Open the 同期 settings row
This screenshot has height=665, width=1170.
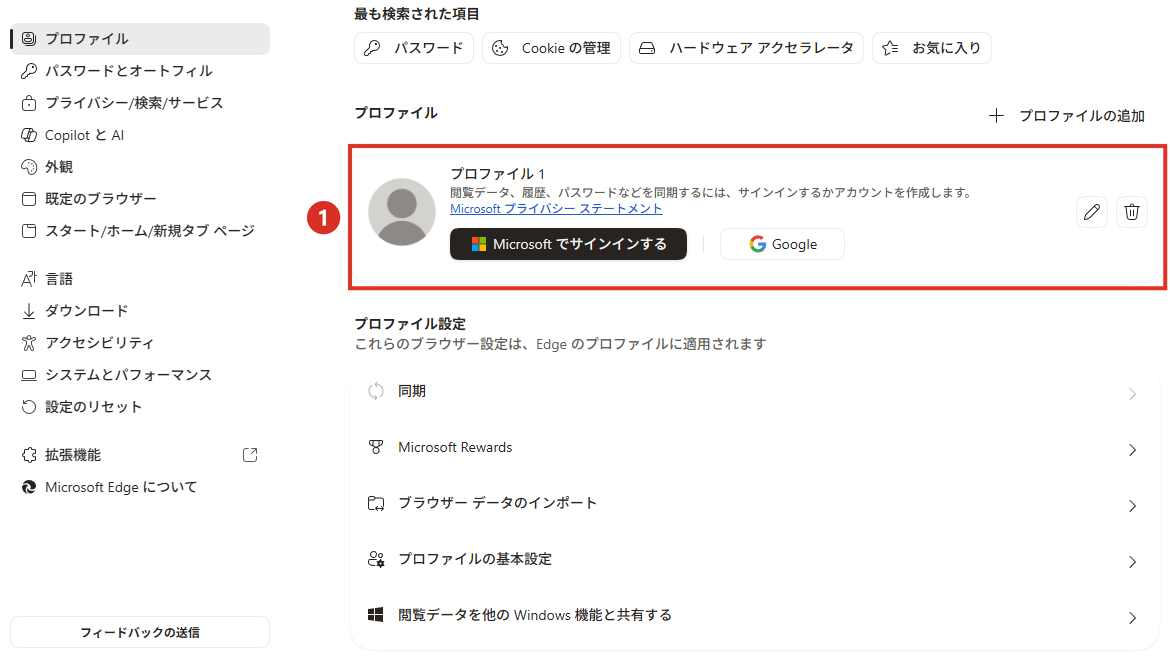(x=754, y=392)
